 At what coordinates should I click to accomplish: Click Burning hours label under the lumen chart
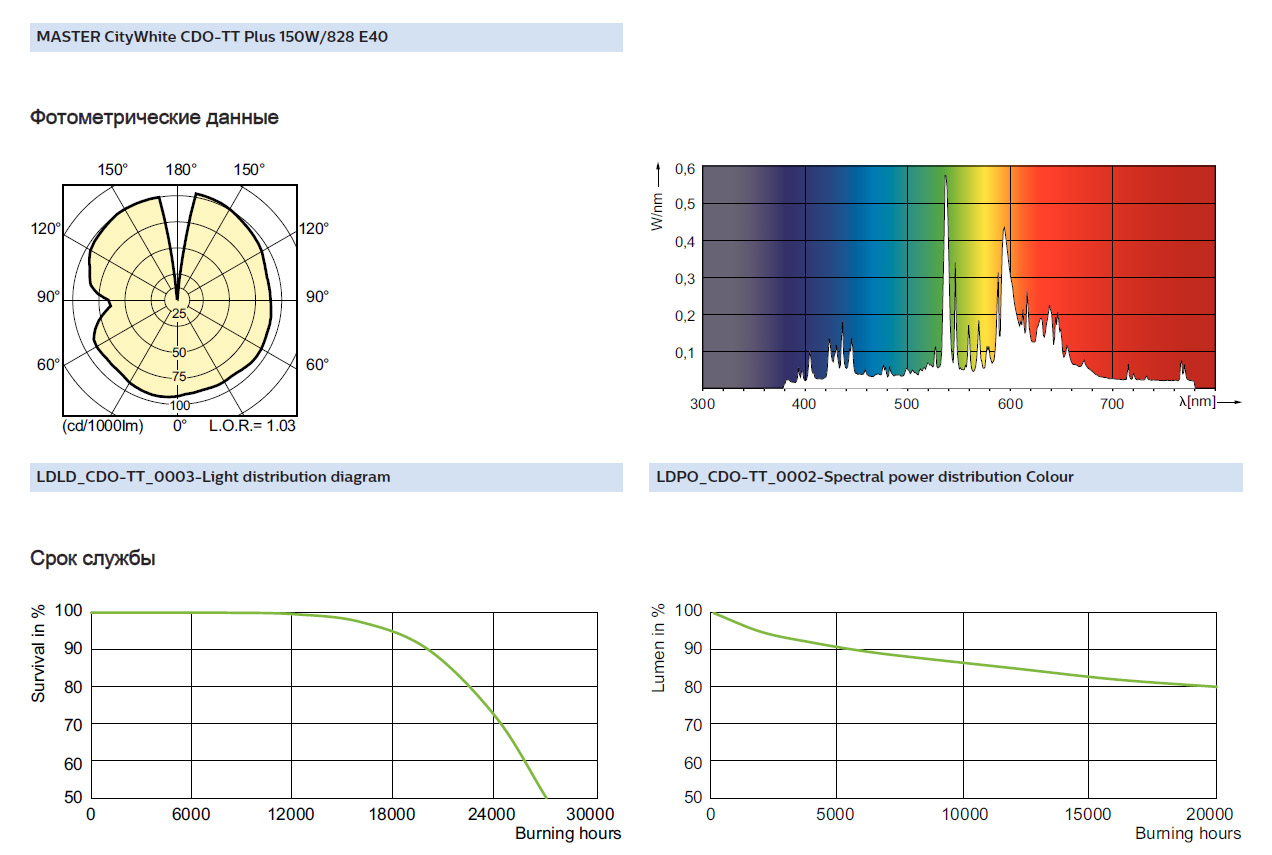(1188, 834)
